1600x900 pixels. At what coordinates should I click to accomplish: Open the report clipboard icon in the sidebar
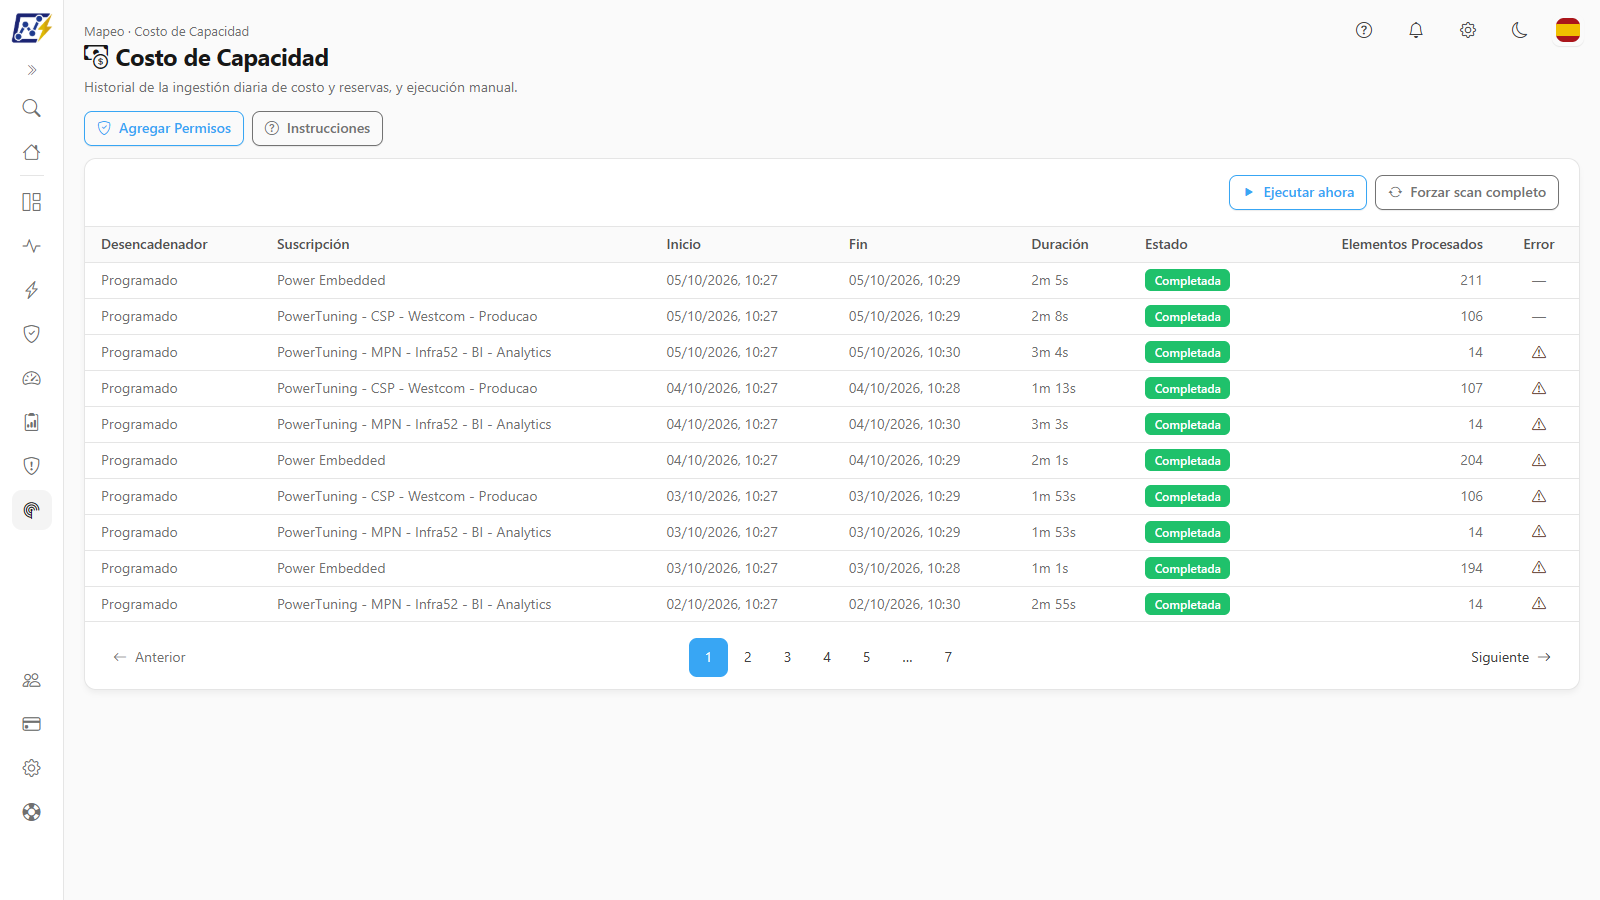pos(32,422)
